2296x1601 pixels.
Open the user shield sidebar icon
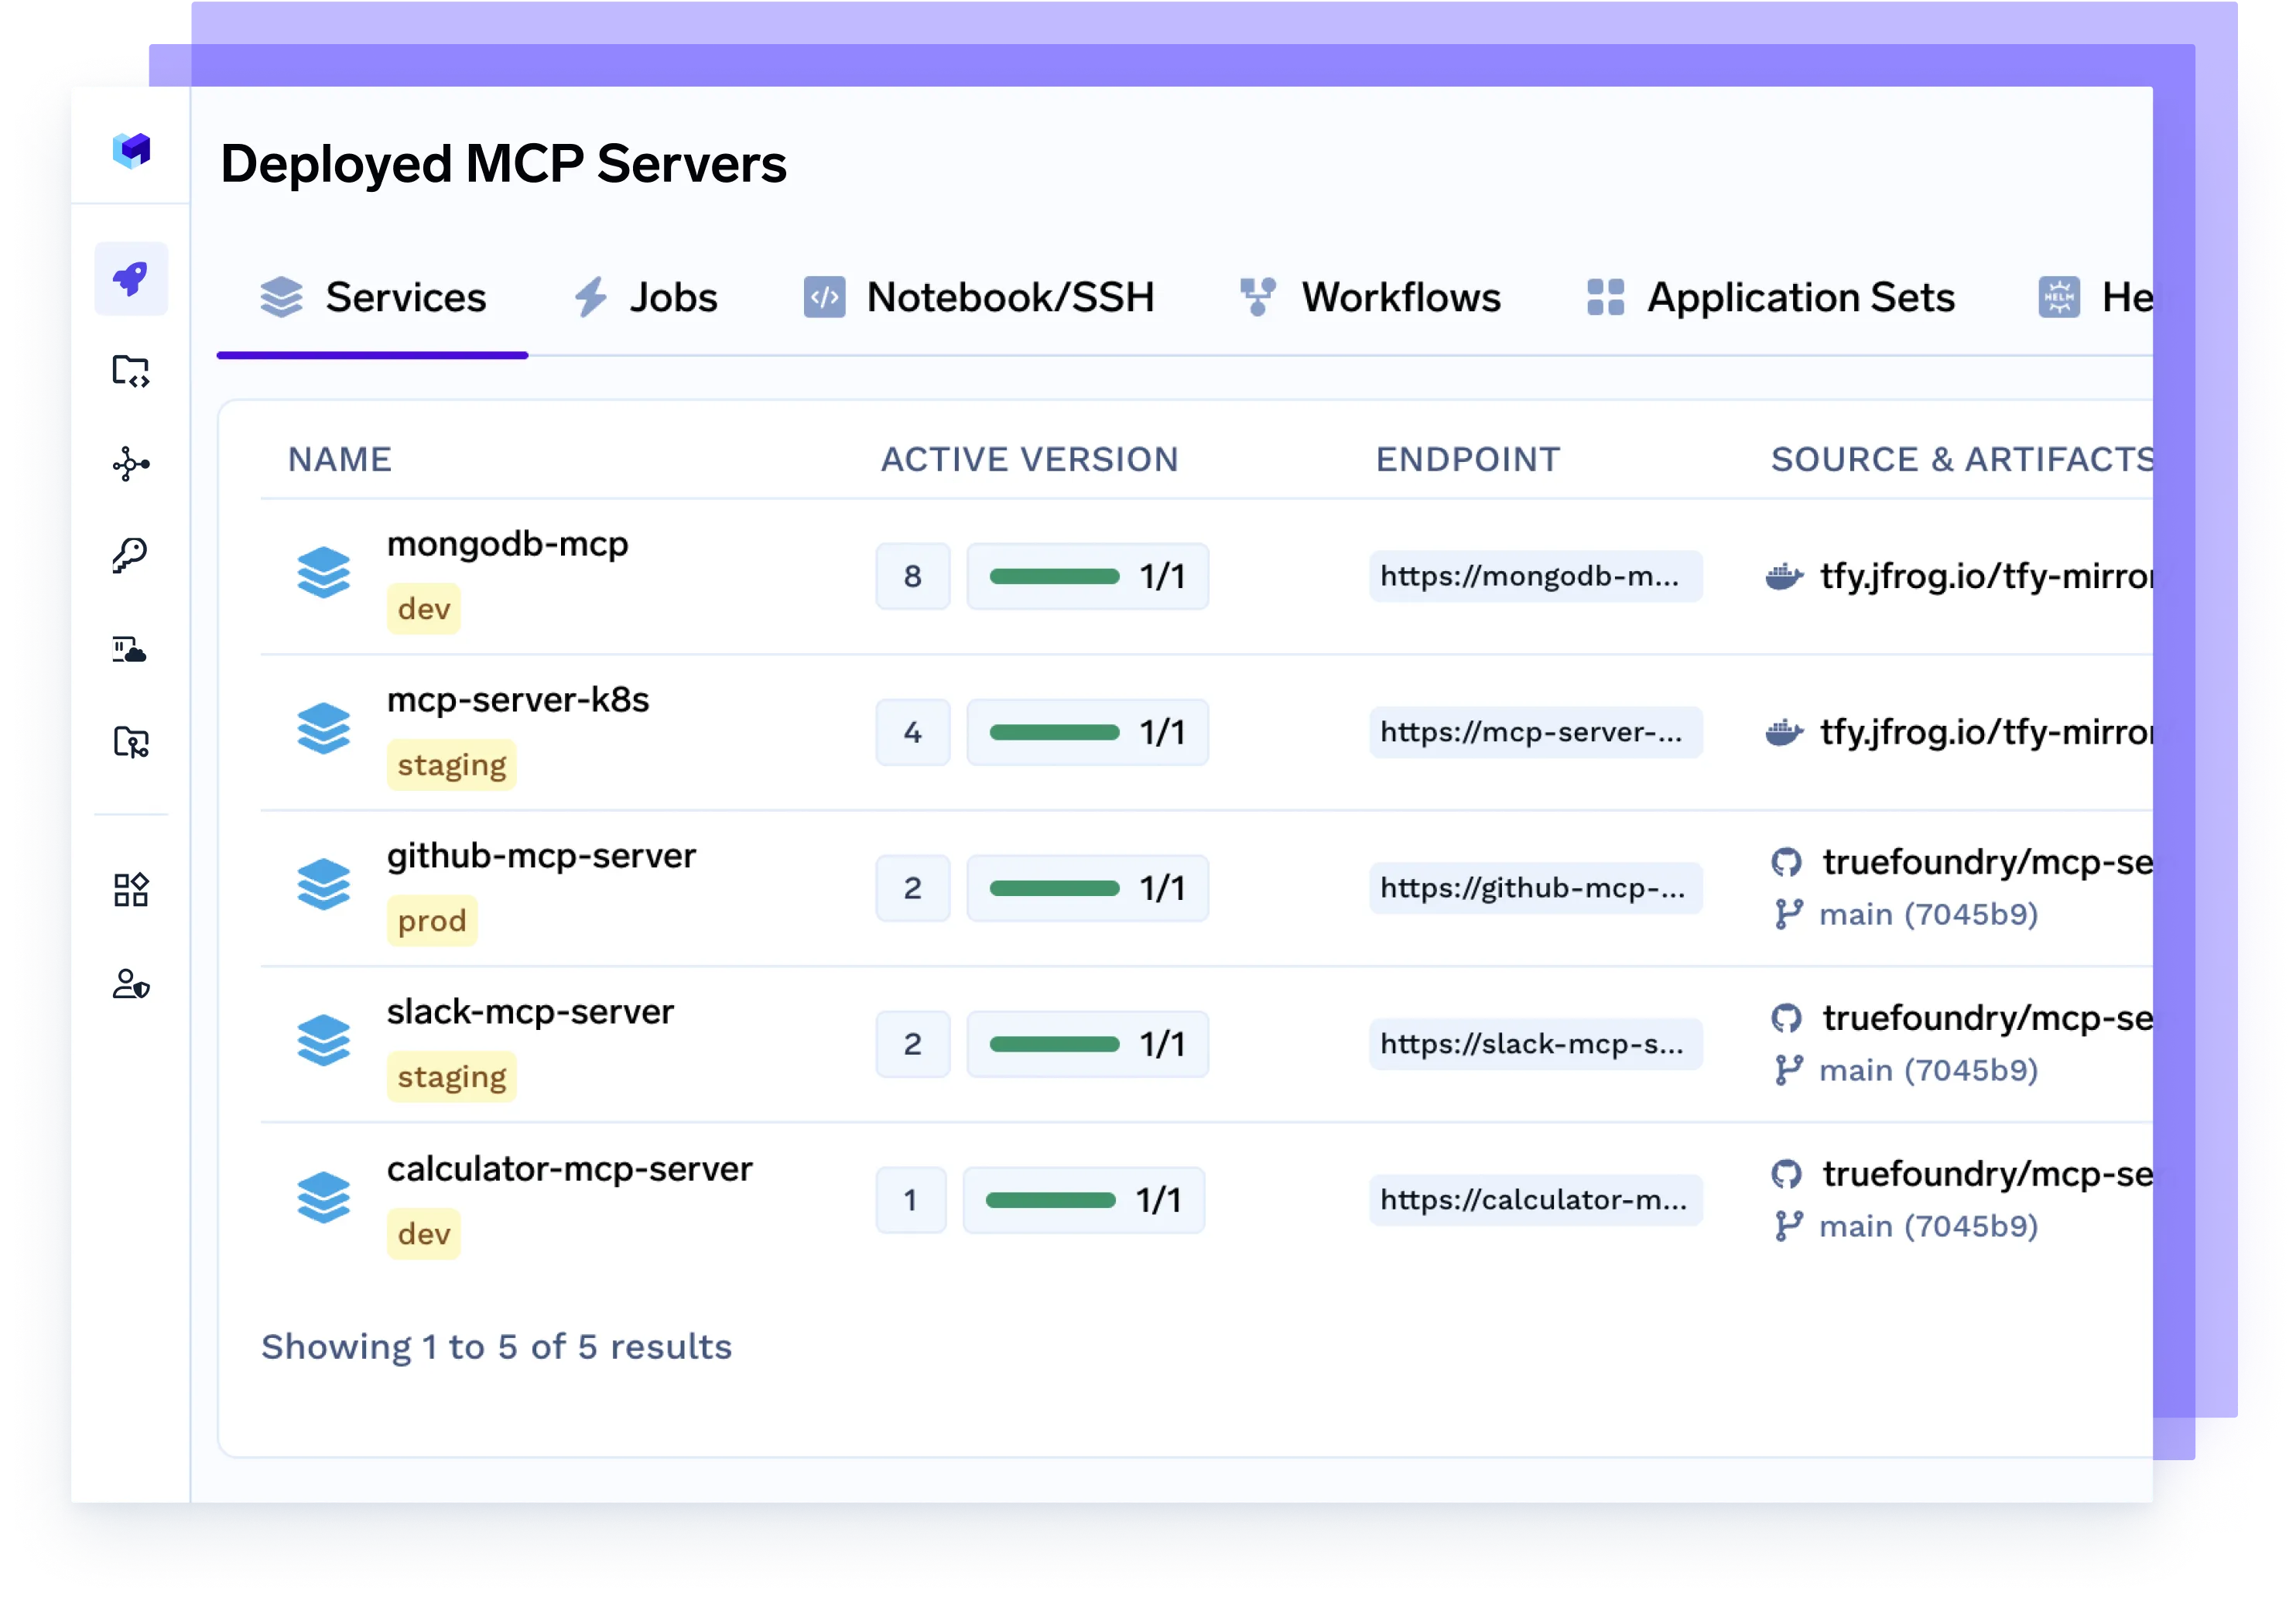[x=131, y=984]
